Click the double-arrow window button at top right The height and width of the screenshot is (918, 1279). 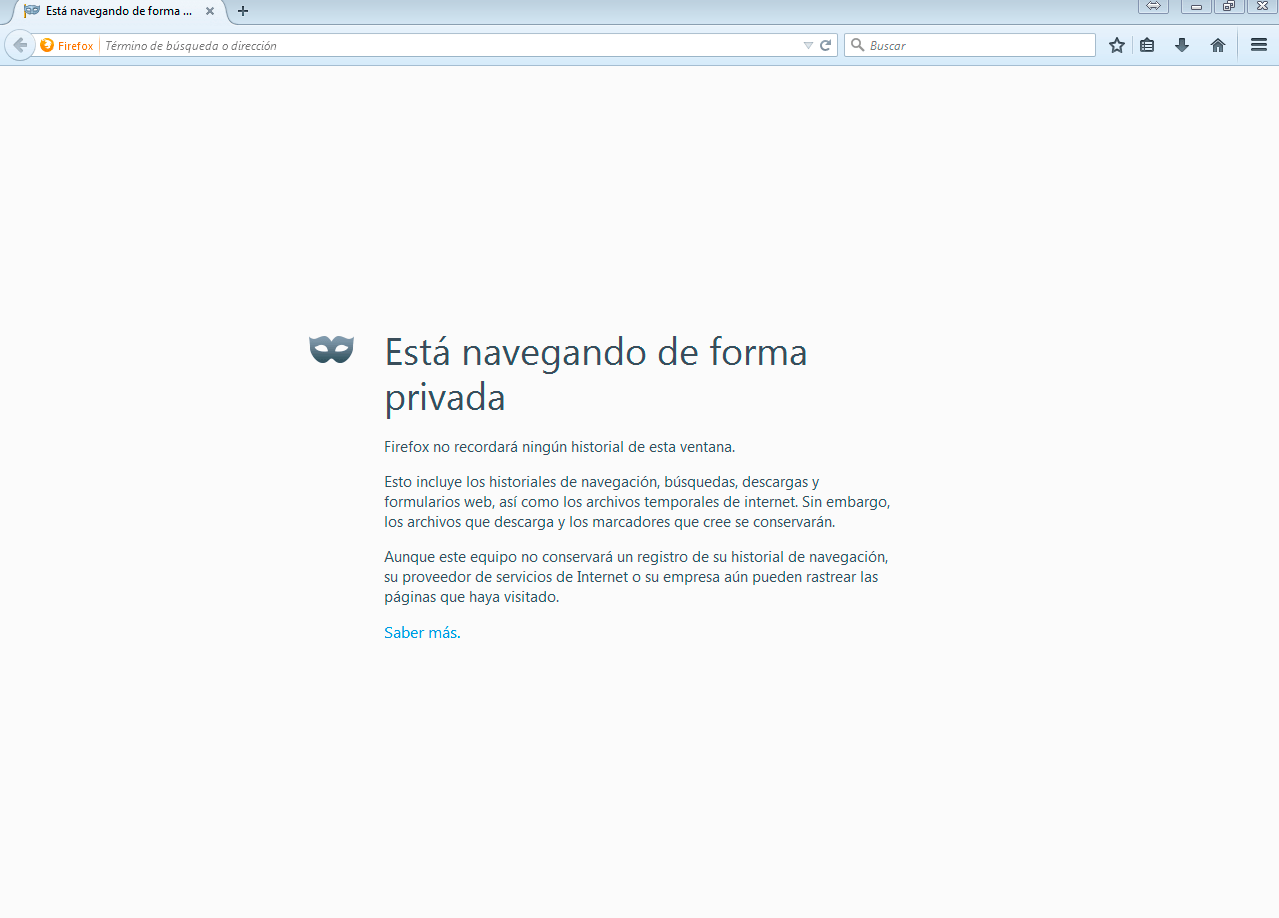point(1153,6)
